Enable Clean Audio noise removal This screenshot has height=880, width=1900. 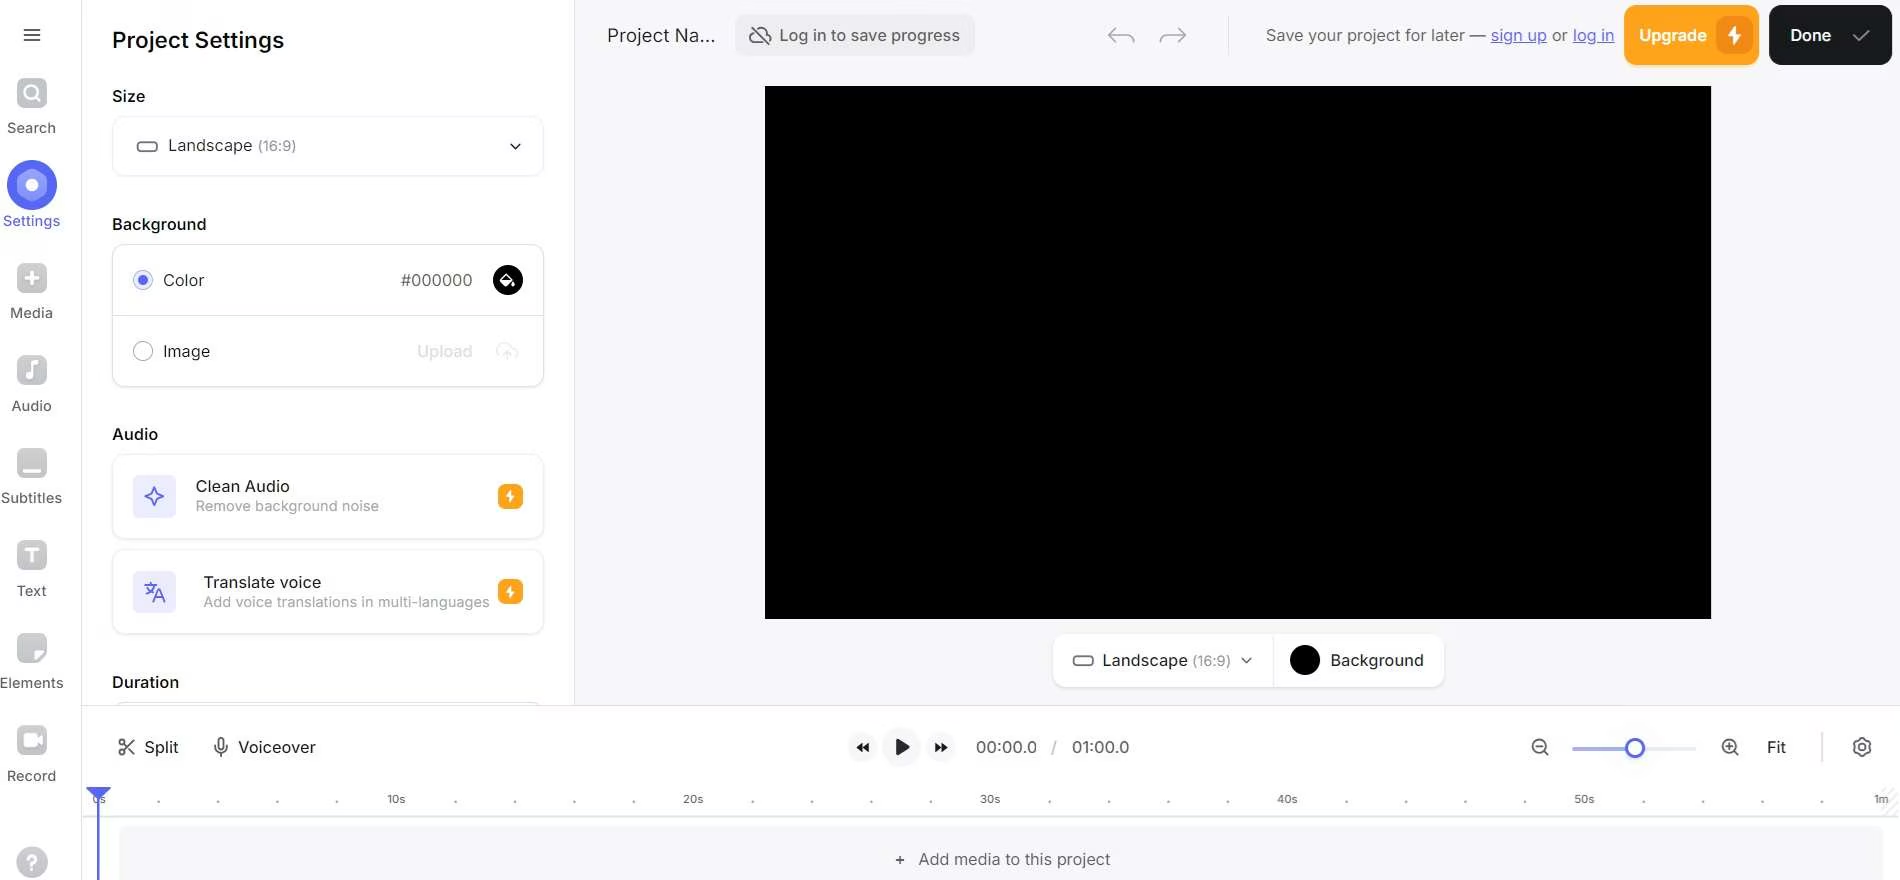(328, 496)
